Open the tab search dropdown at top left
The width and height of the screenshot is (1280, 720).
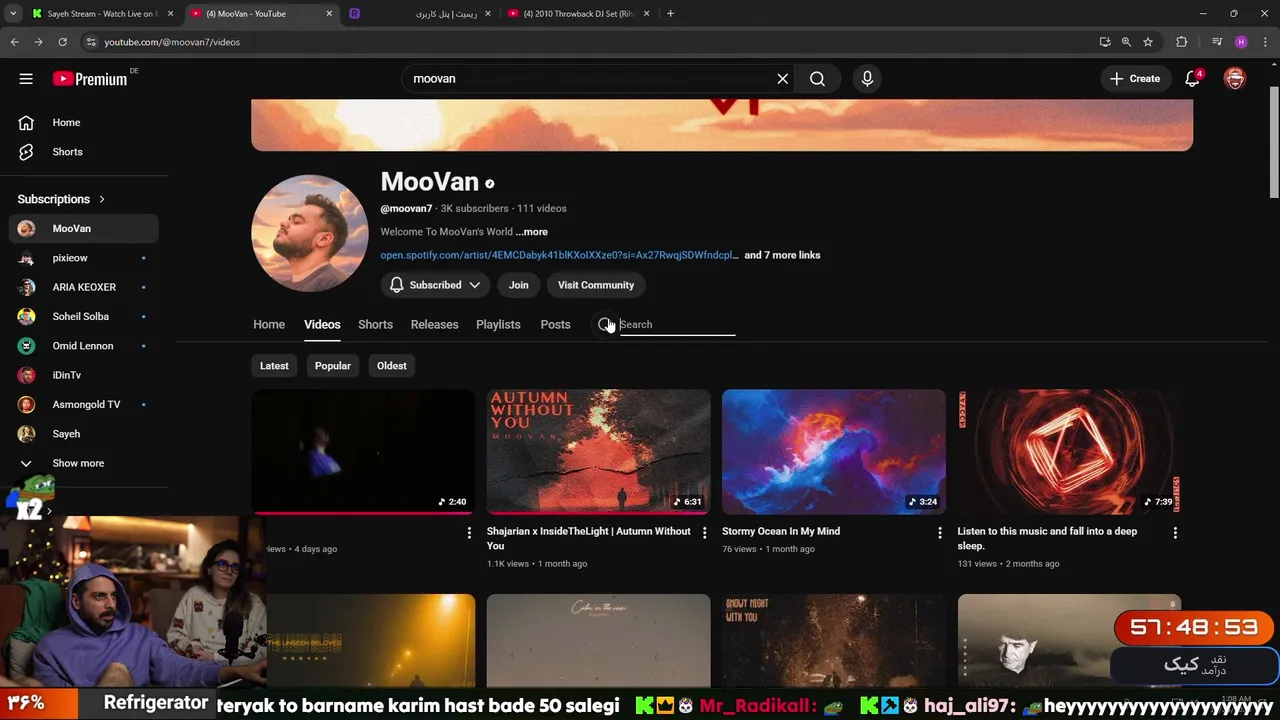(13, 14)
